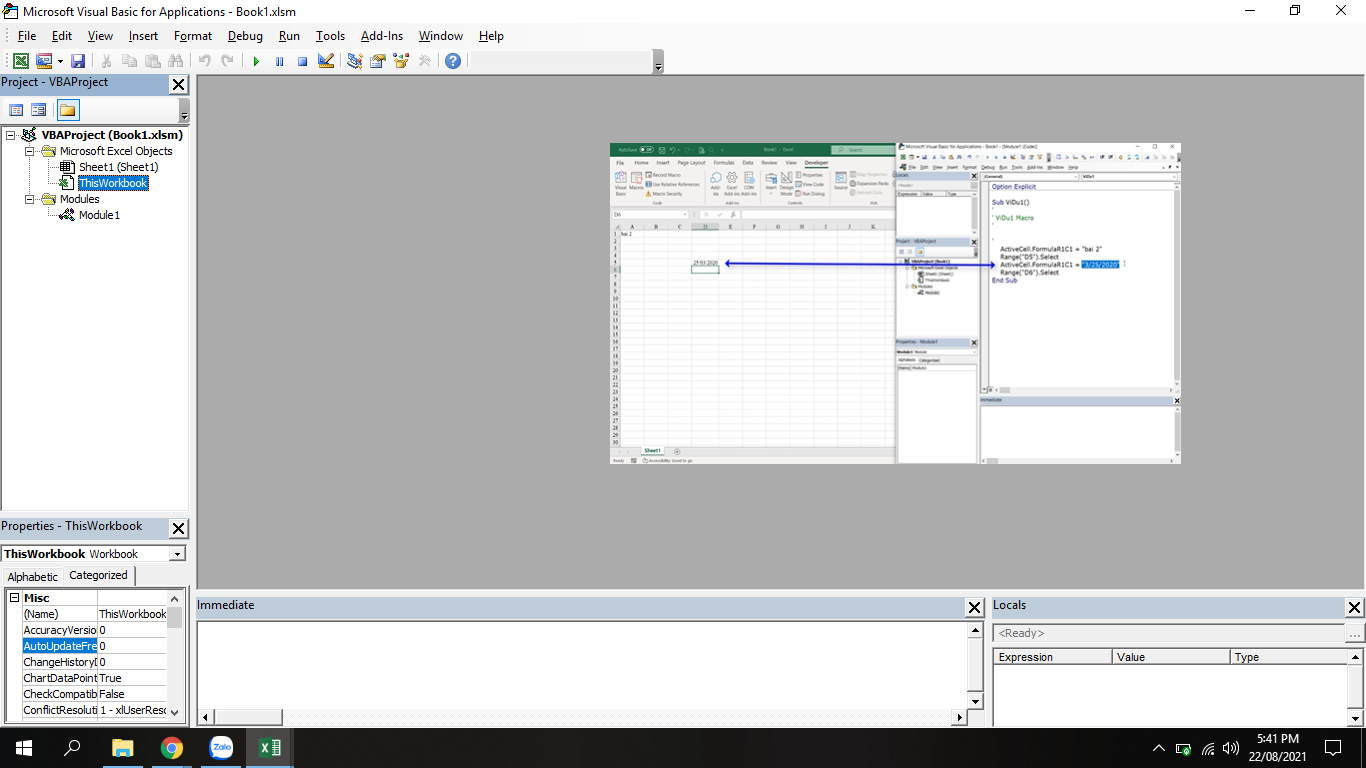Click the Copy icon in the toolbar
The image size is (1366, 768).
click(129, 61)
